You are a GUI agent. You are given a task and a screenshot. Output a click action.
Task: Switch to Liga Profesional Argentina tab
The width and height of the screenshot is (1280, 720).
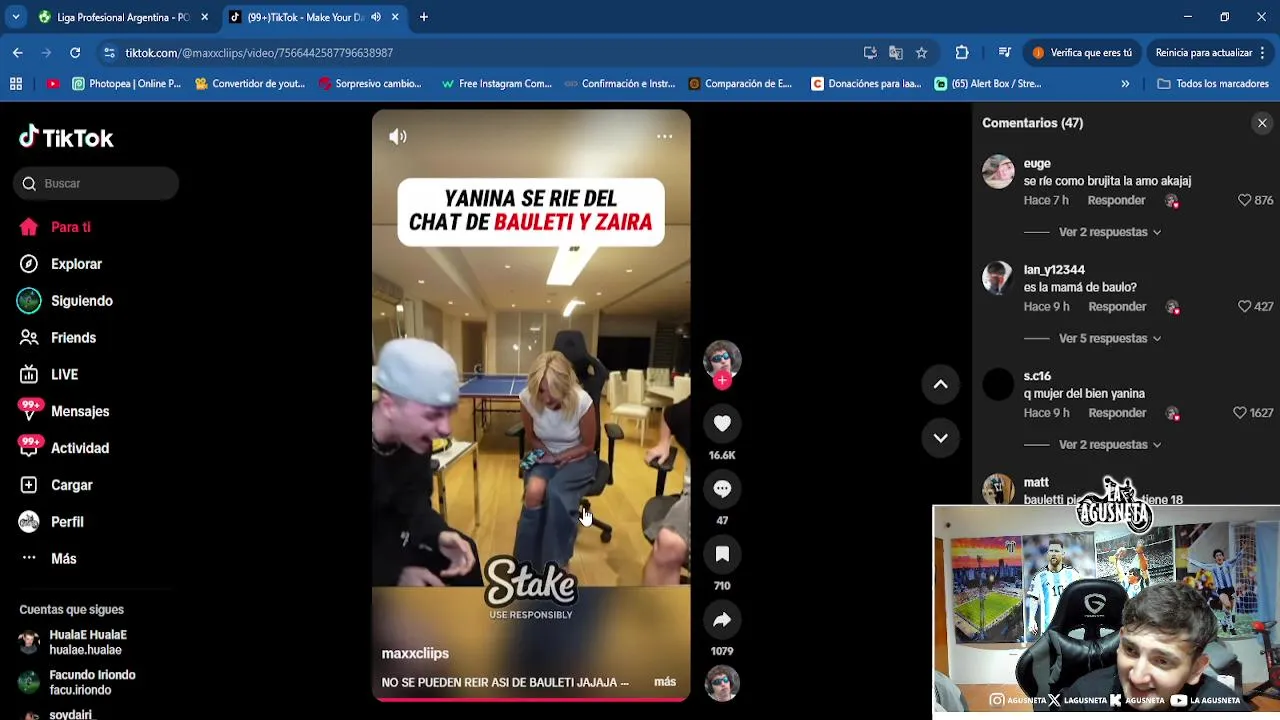tap(122, 17)
